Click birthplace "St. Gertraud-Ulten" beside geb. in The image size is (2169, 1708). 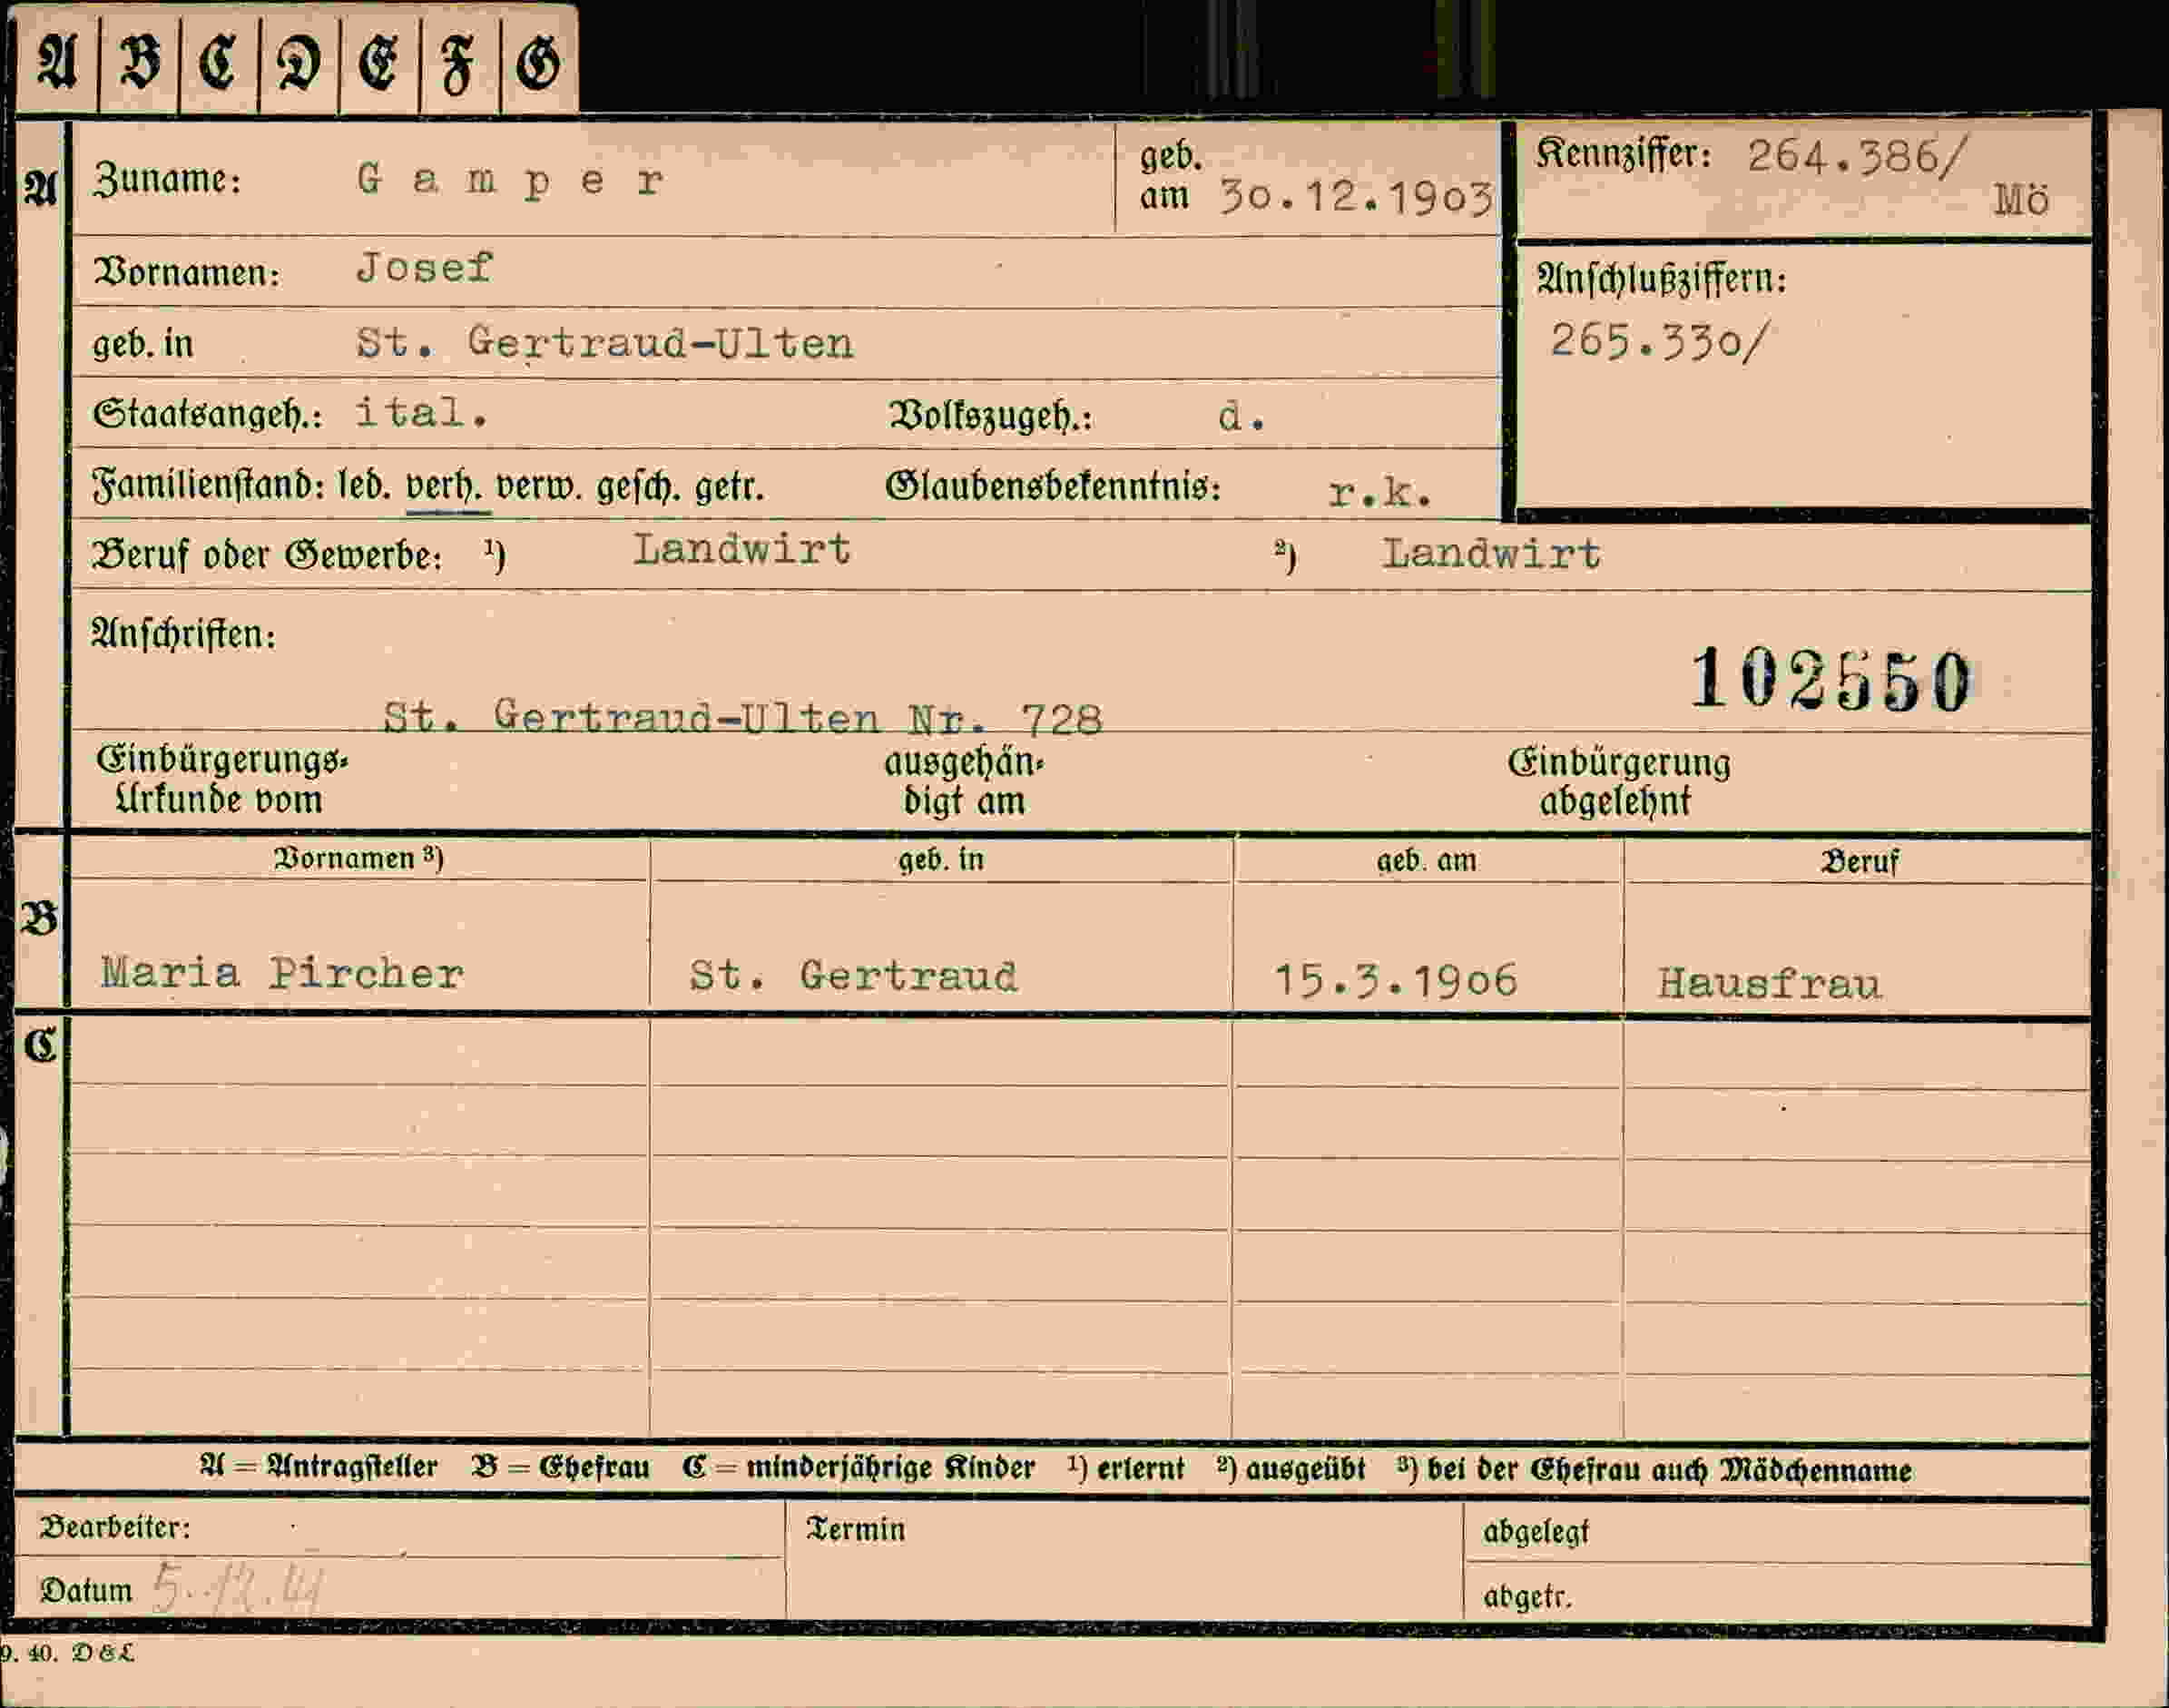[605, 343]
